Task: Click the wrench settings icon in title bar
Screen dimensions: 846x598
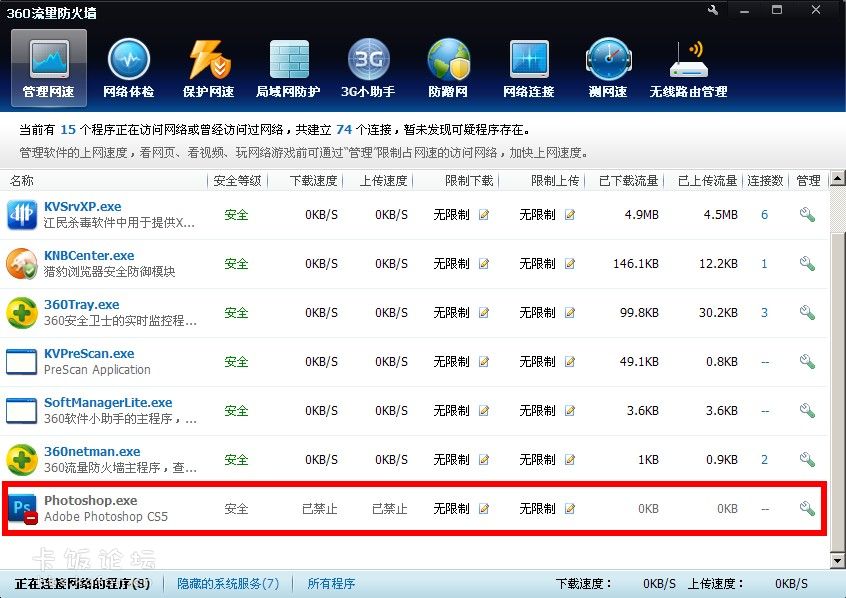Action: click(x=713, y=10)
